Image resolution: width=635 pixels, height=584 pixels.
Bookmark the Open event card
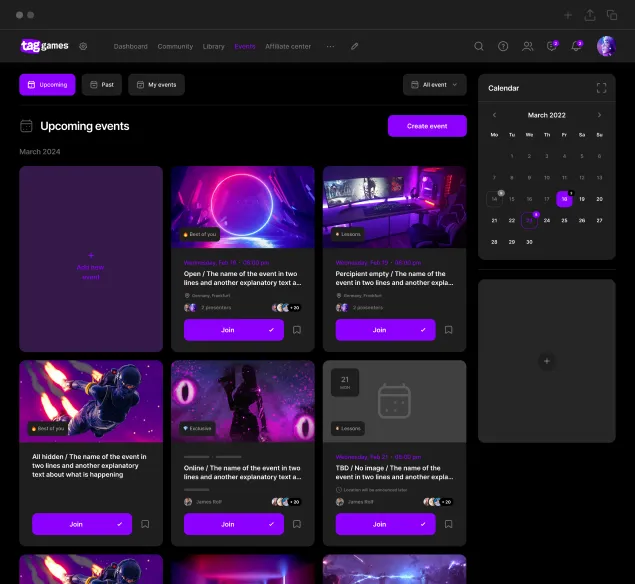(x=297, y=329)
